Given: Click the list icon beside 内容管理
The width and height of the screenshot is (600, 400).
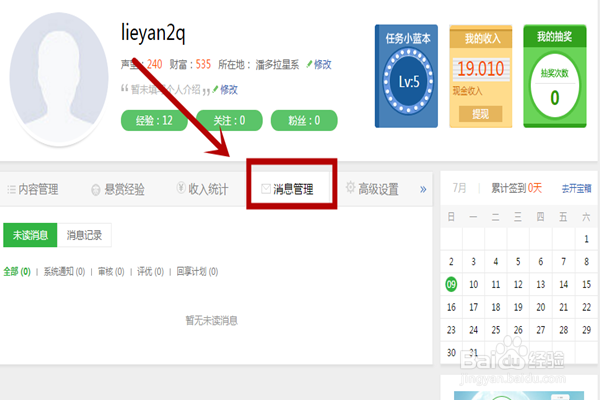Looking at the screenshot, I should point(11,189).
